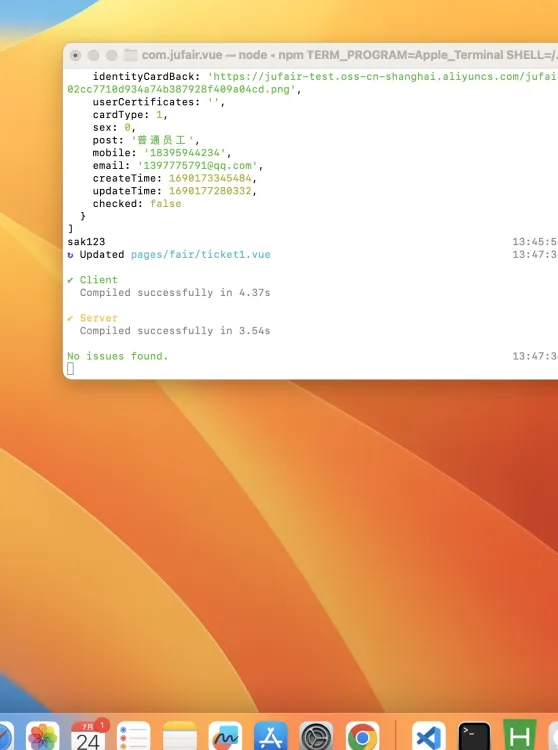Minimize the Terminal window
This screenshot has height=750, width=558.
(93, 55)
